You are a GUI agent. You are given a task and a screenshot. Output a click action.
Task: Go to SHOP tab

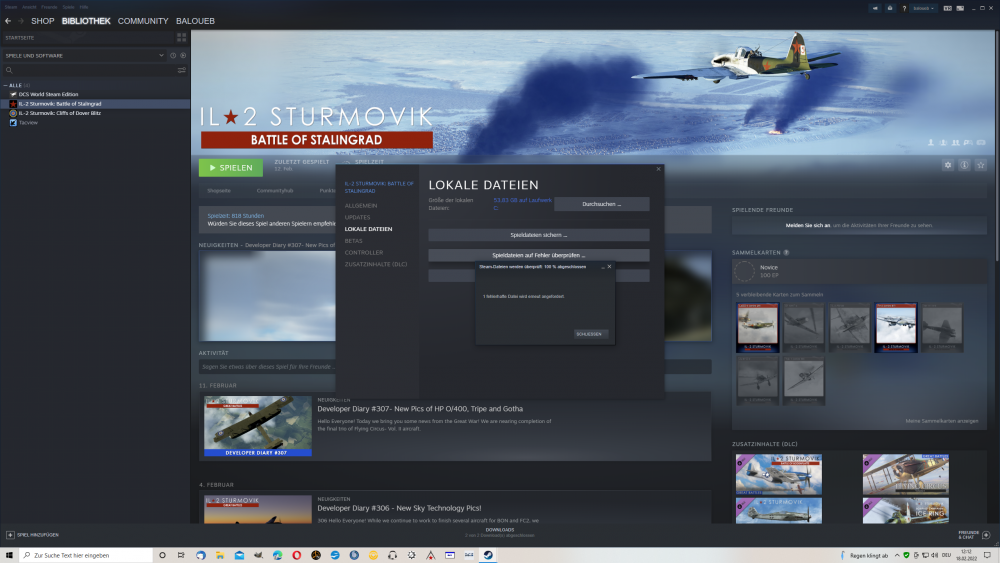[43, 21]
